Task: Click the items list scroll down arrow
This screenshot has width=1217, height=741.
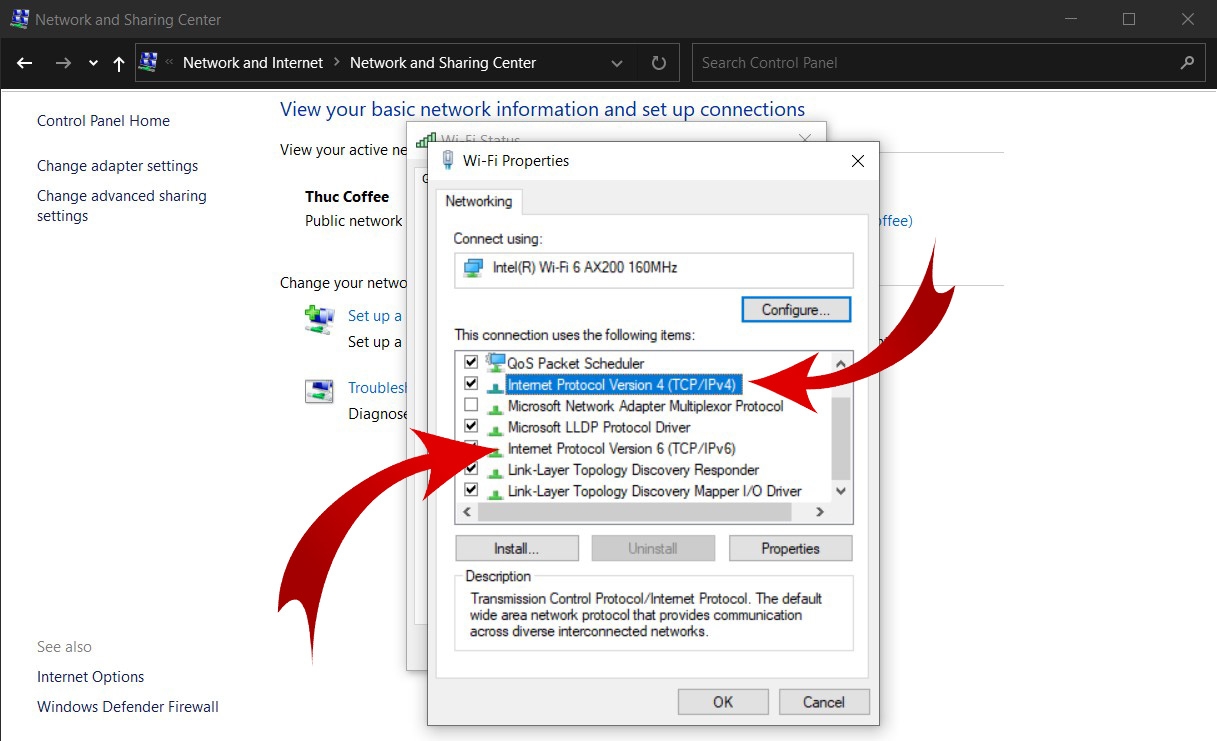Action: tap(841, 491)
